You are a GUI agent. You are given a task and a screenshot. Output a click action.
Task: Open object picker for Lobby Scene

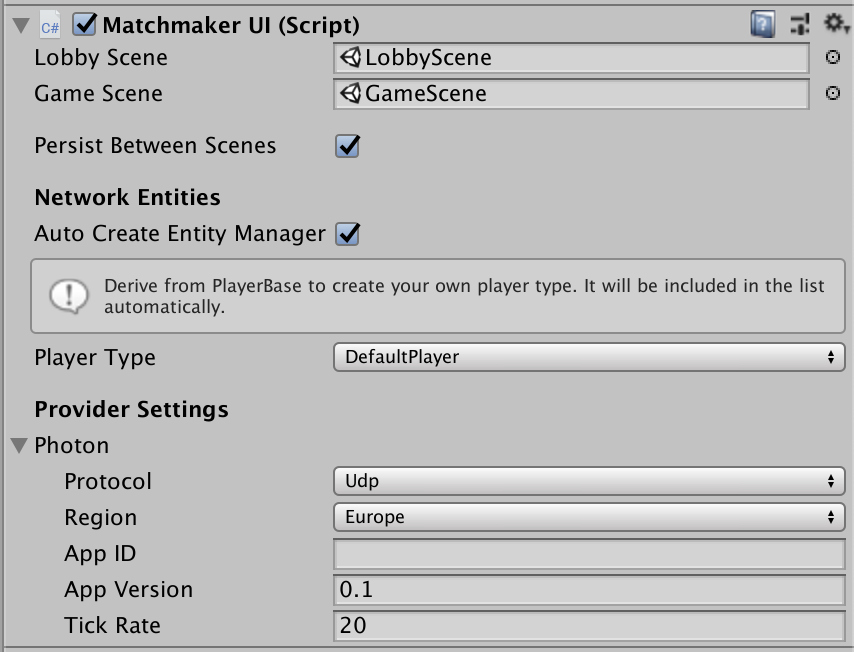[832, 57]
